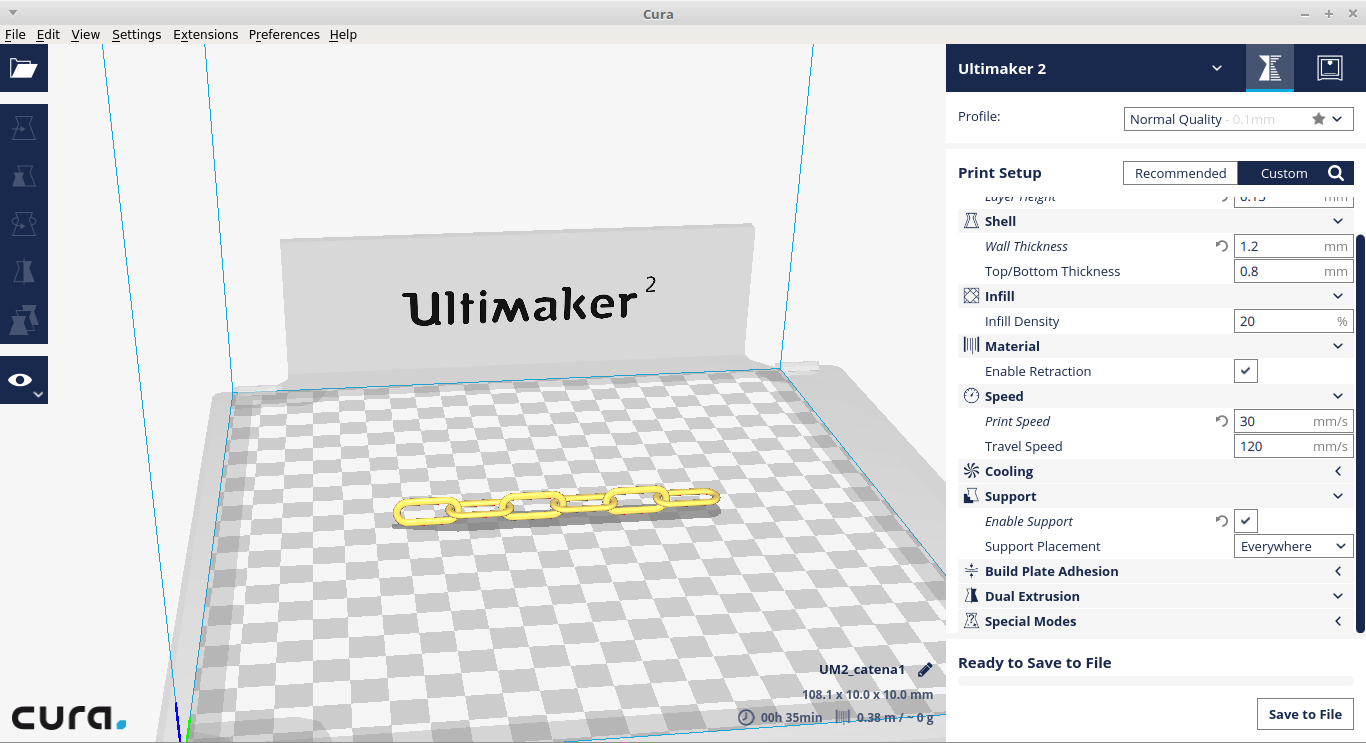Switch to Recommended print setup
This screenshot has height=743, width=1366.
click(x=1180, y=173)
